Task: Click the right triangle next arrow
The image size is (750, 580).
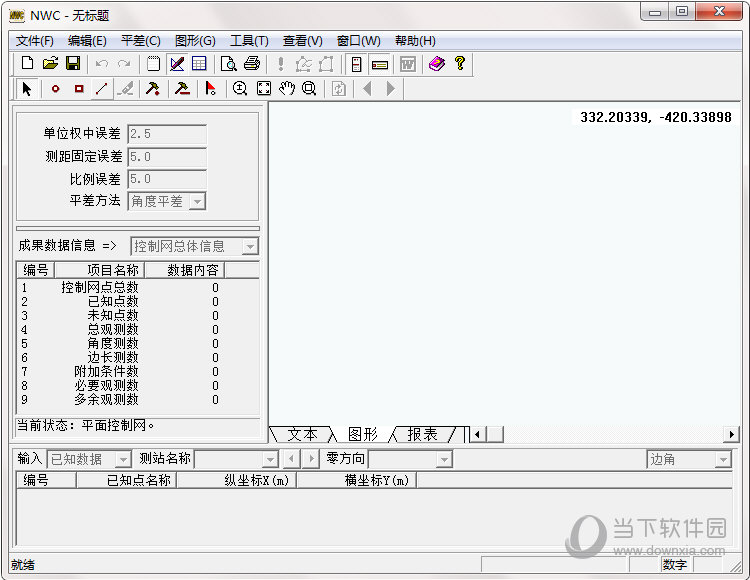Action: [390, 88]
